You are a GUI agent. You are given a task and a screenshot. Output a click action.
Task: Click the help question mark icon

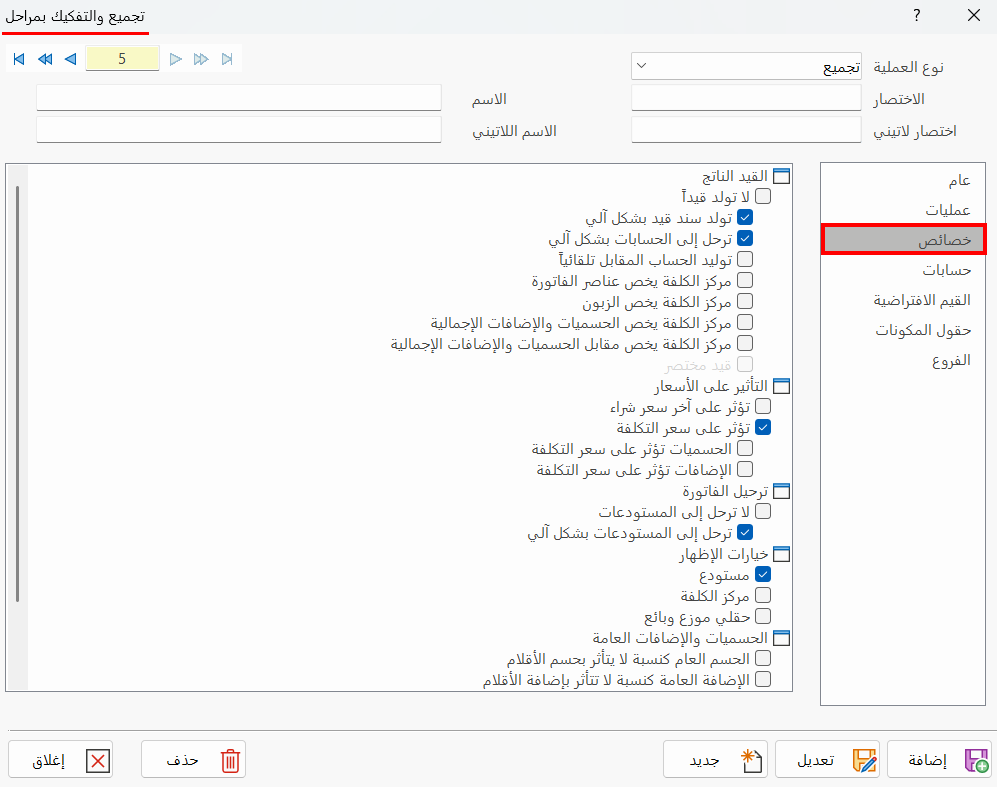tap(916, 15)
